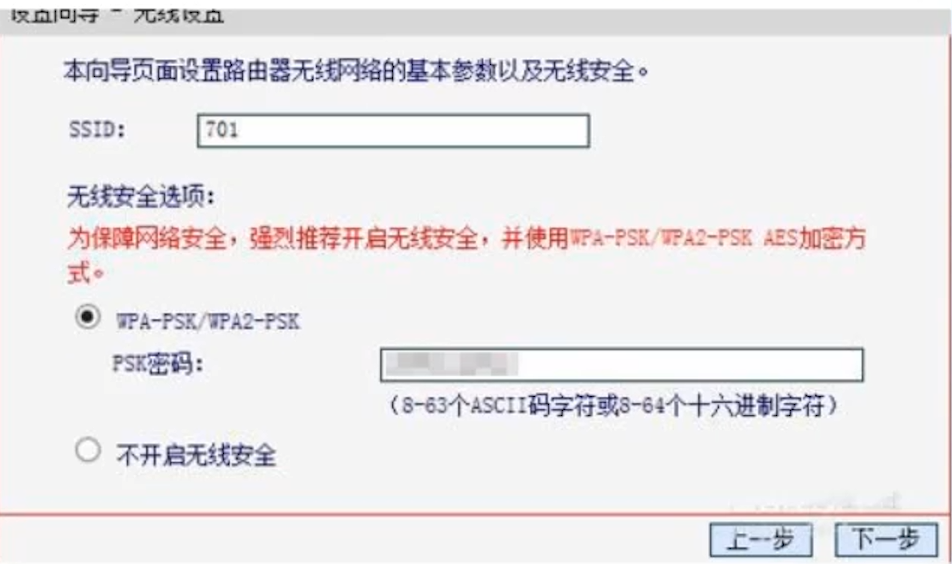Image resolution: width=952 pixels, height=564 pixels.
Task: Click the 无线设置 wizard title bar
Action: point(476,17)
